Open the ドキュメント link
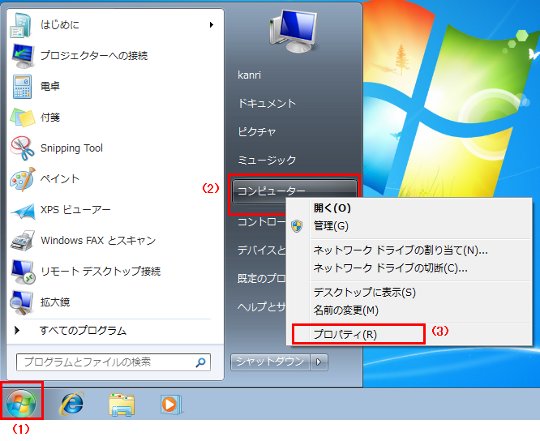This screenshot has width=540, height=441. click(x=267, y=103)
